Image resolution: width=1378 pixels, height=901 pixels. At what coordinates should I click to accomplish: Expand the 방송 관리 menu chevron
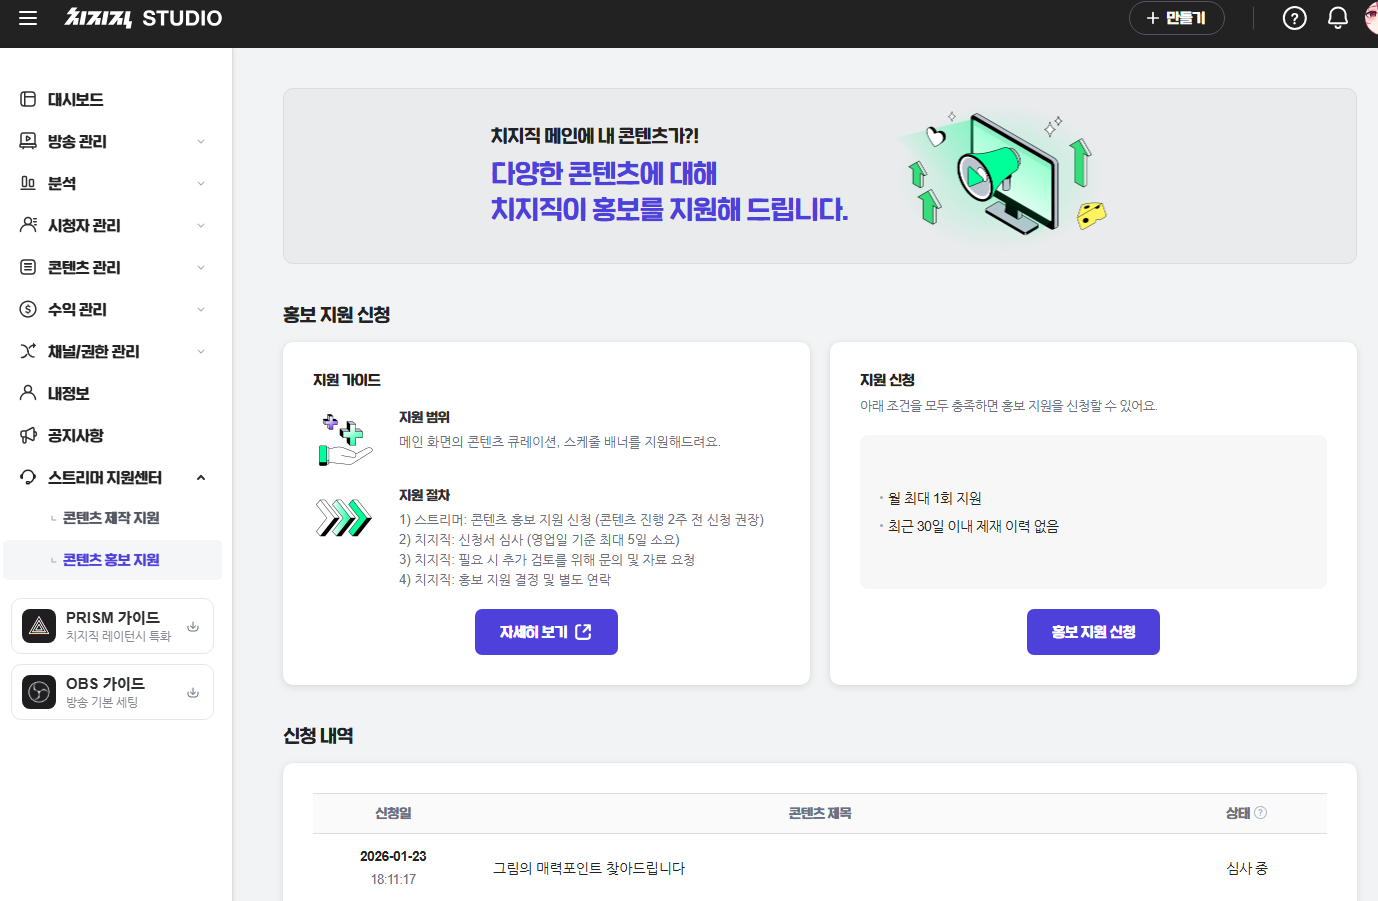(x=201, y=141)
